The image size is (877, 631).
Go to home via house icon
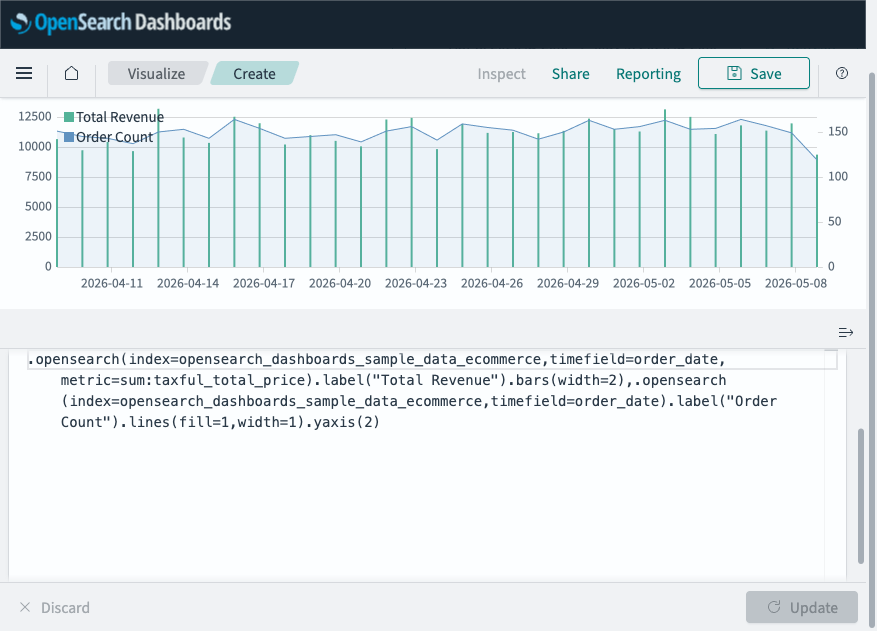click(x=72, y=73)
